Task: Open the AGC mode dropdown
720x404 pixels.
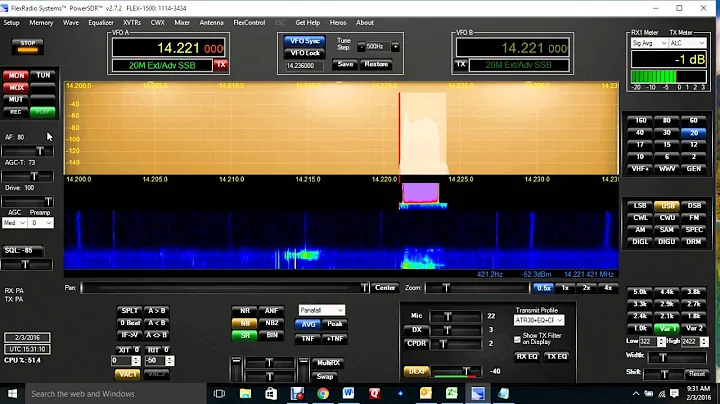Action: [15, 223]
